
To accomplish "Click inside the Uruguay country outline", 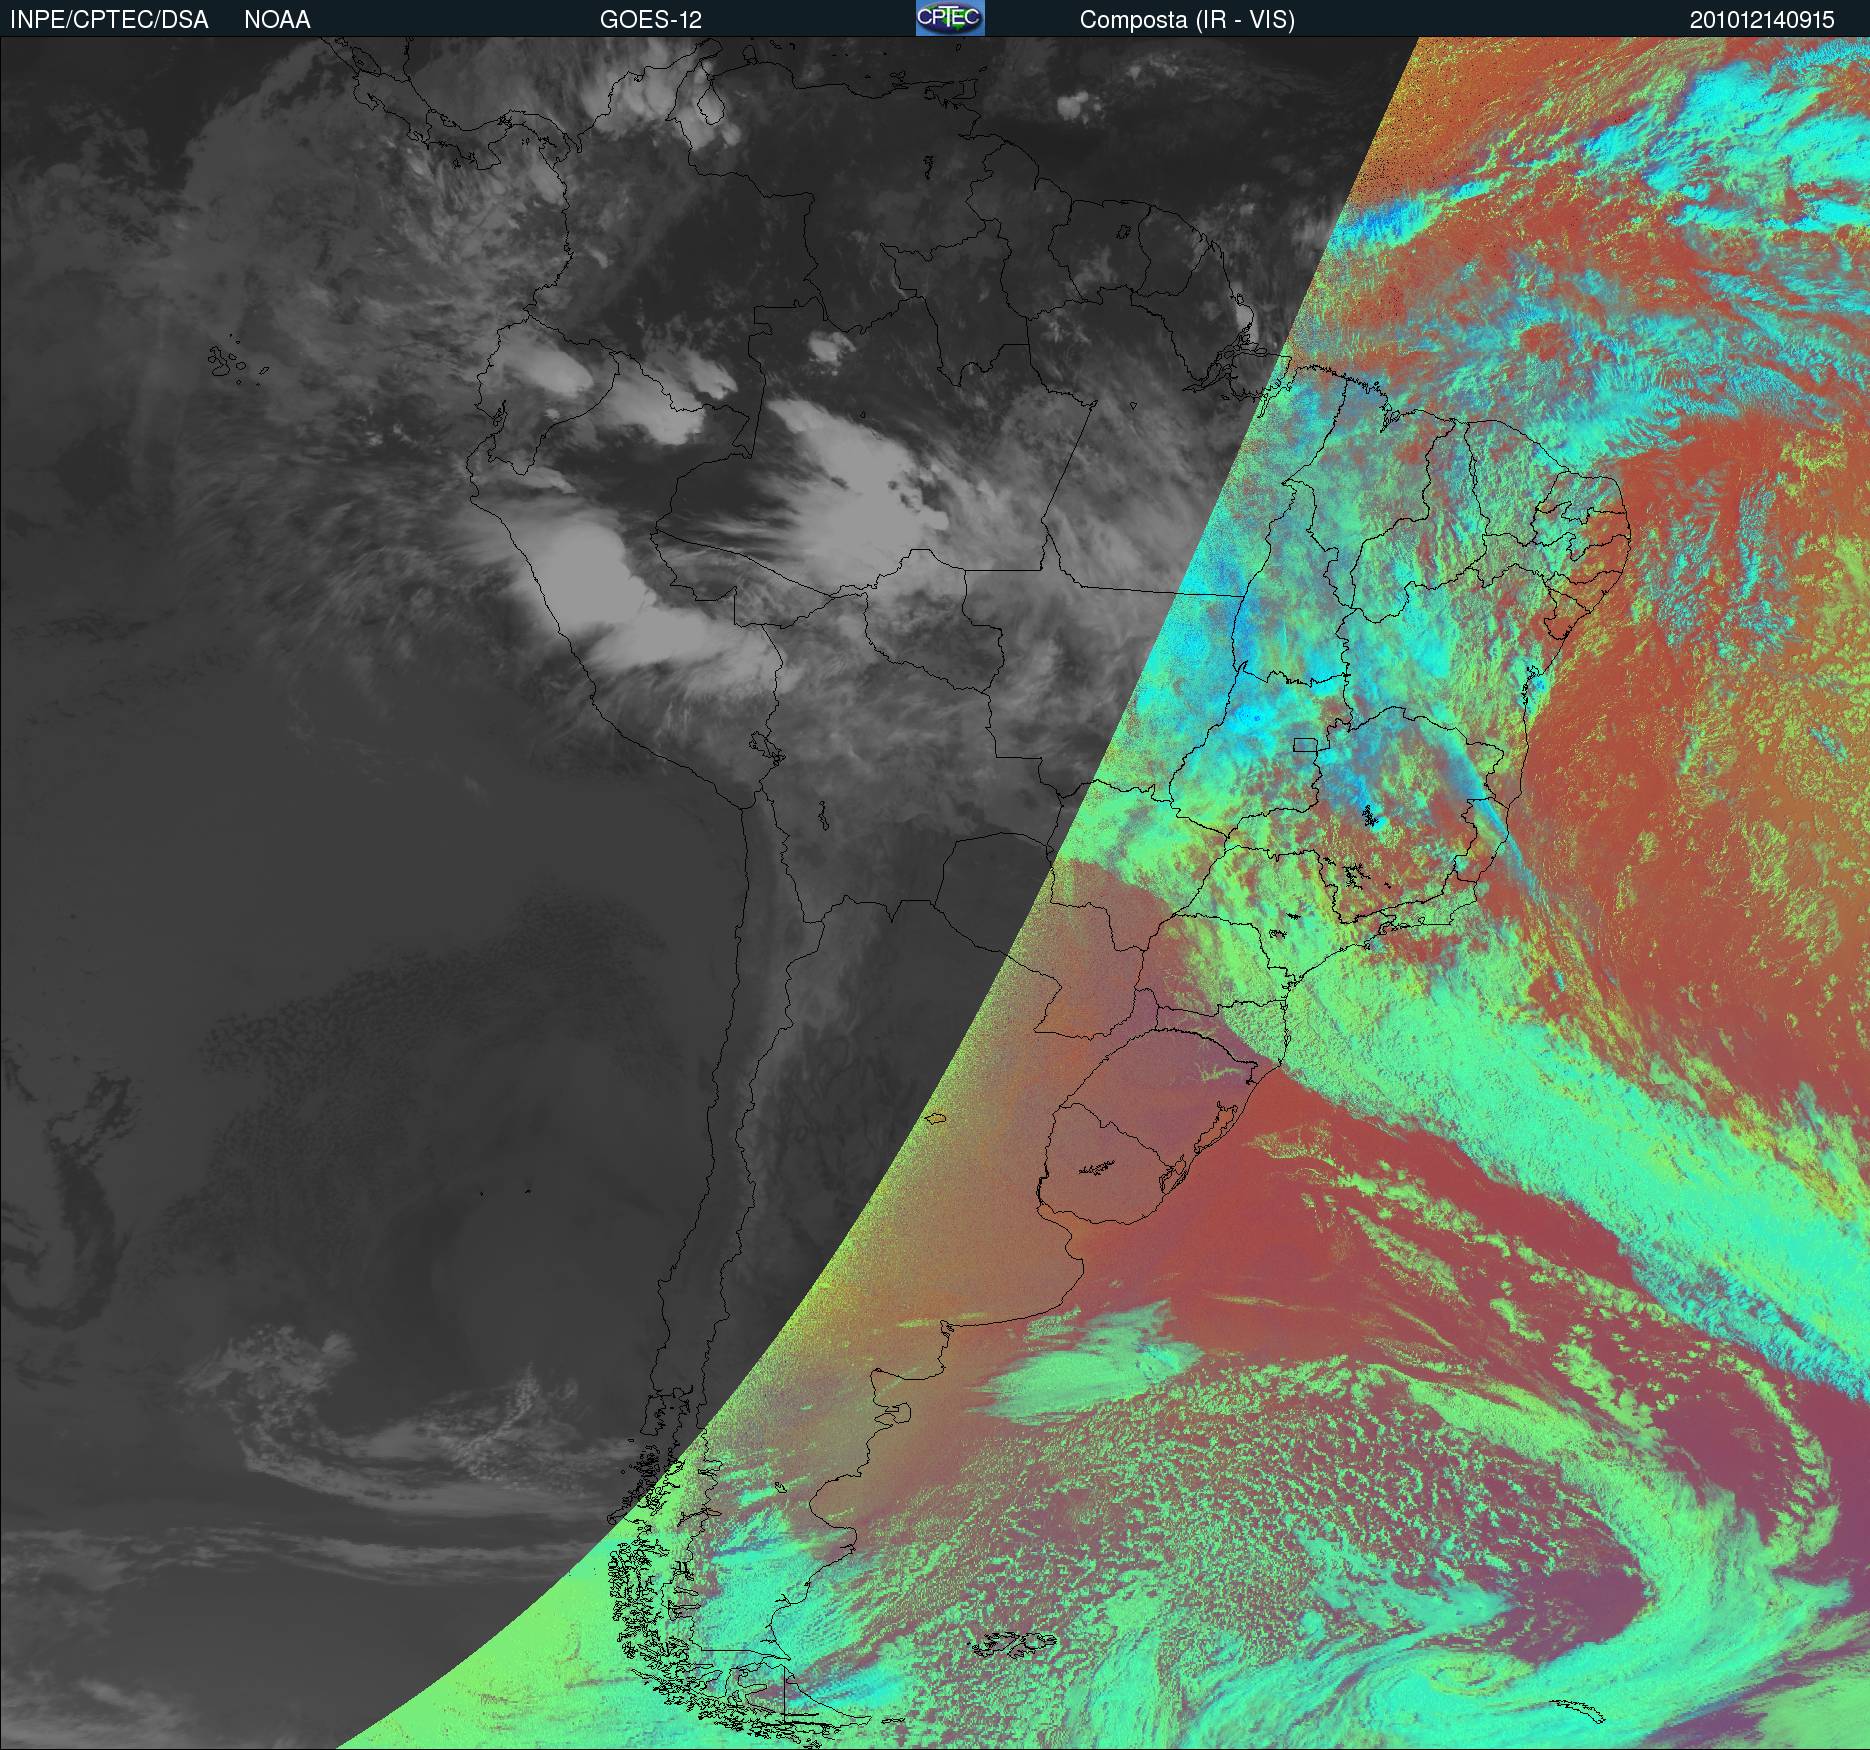I will coord(1100,1170).
